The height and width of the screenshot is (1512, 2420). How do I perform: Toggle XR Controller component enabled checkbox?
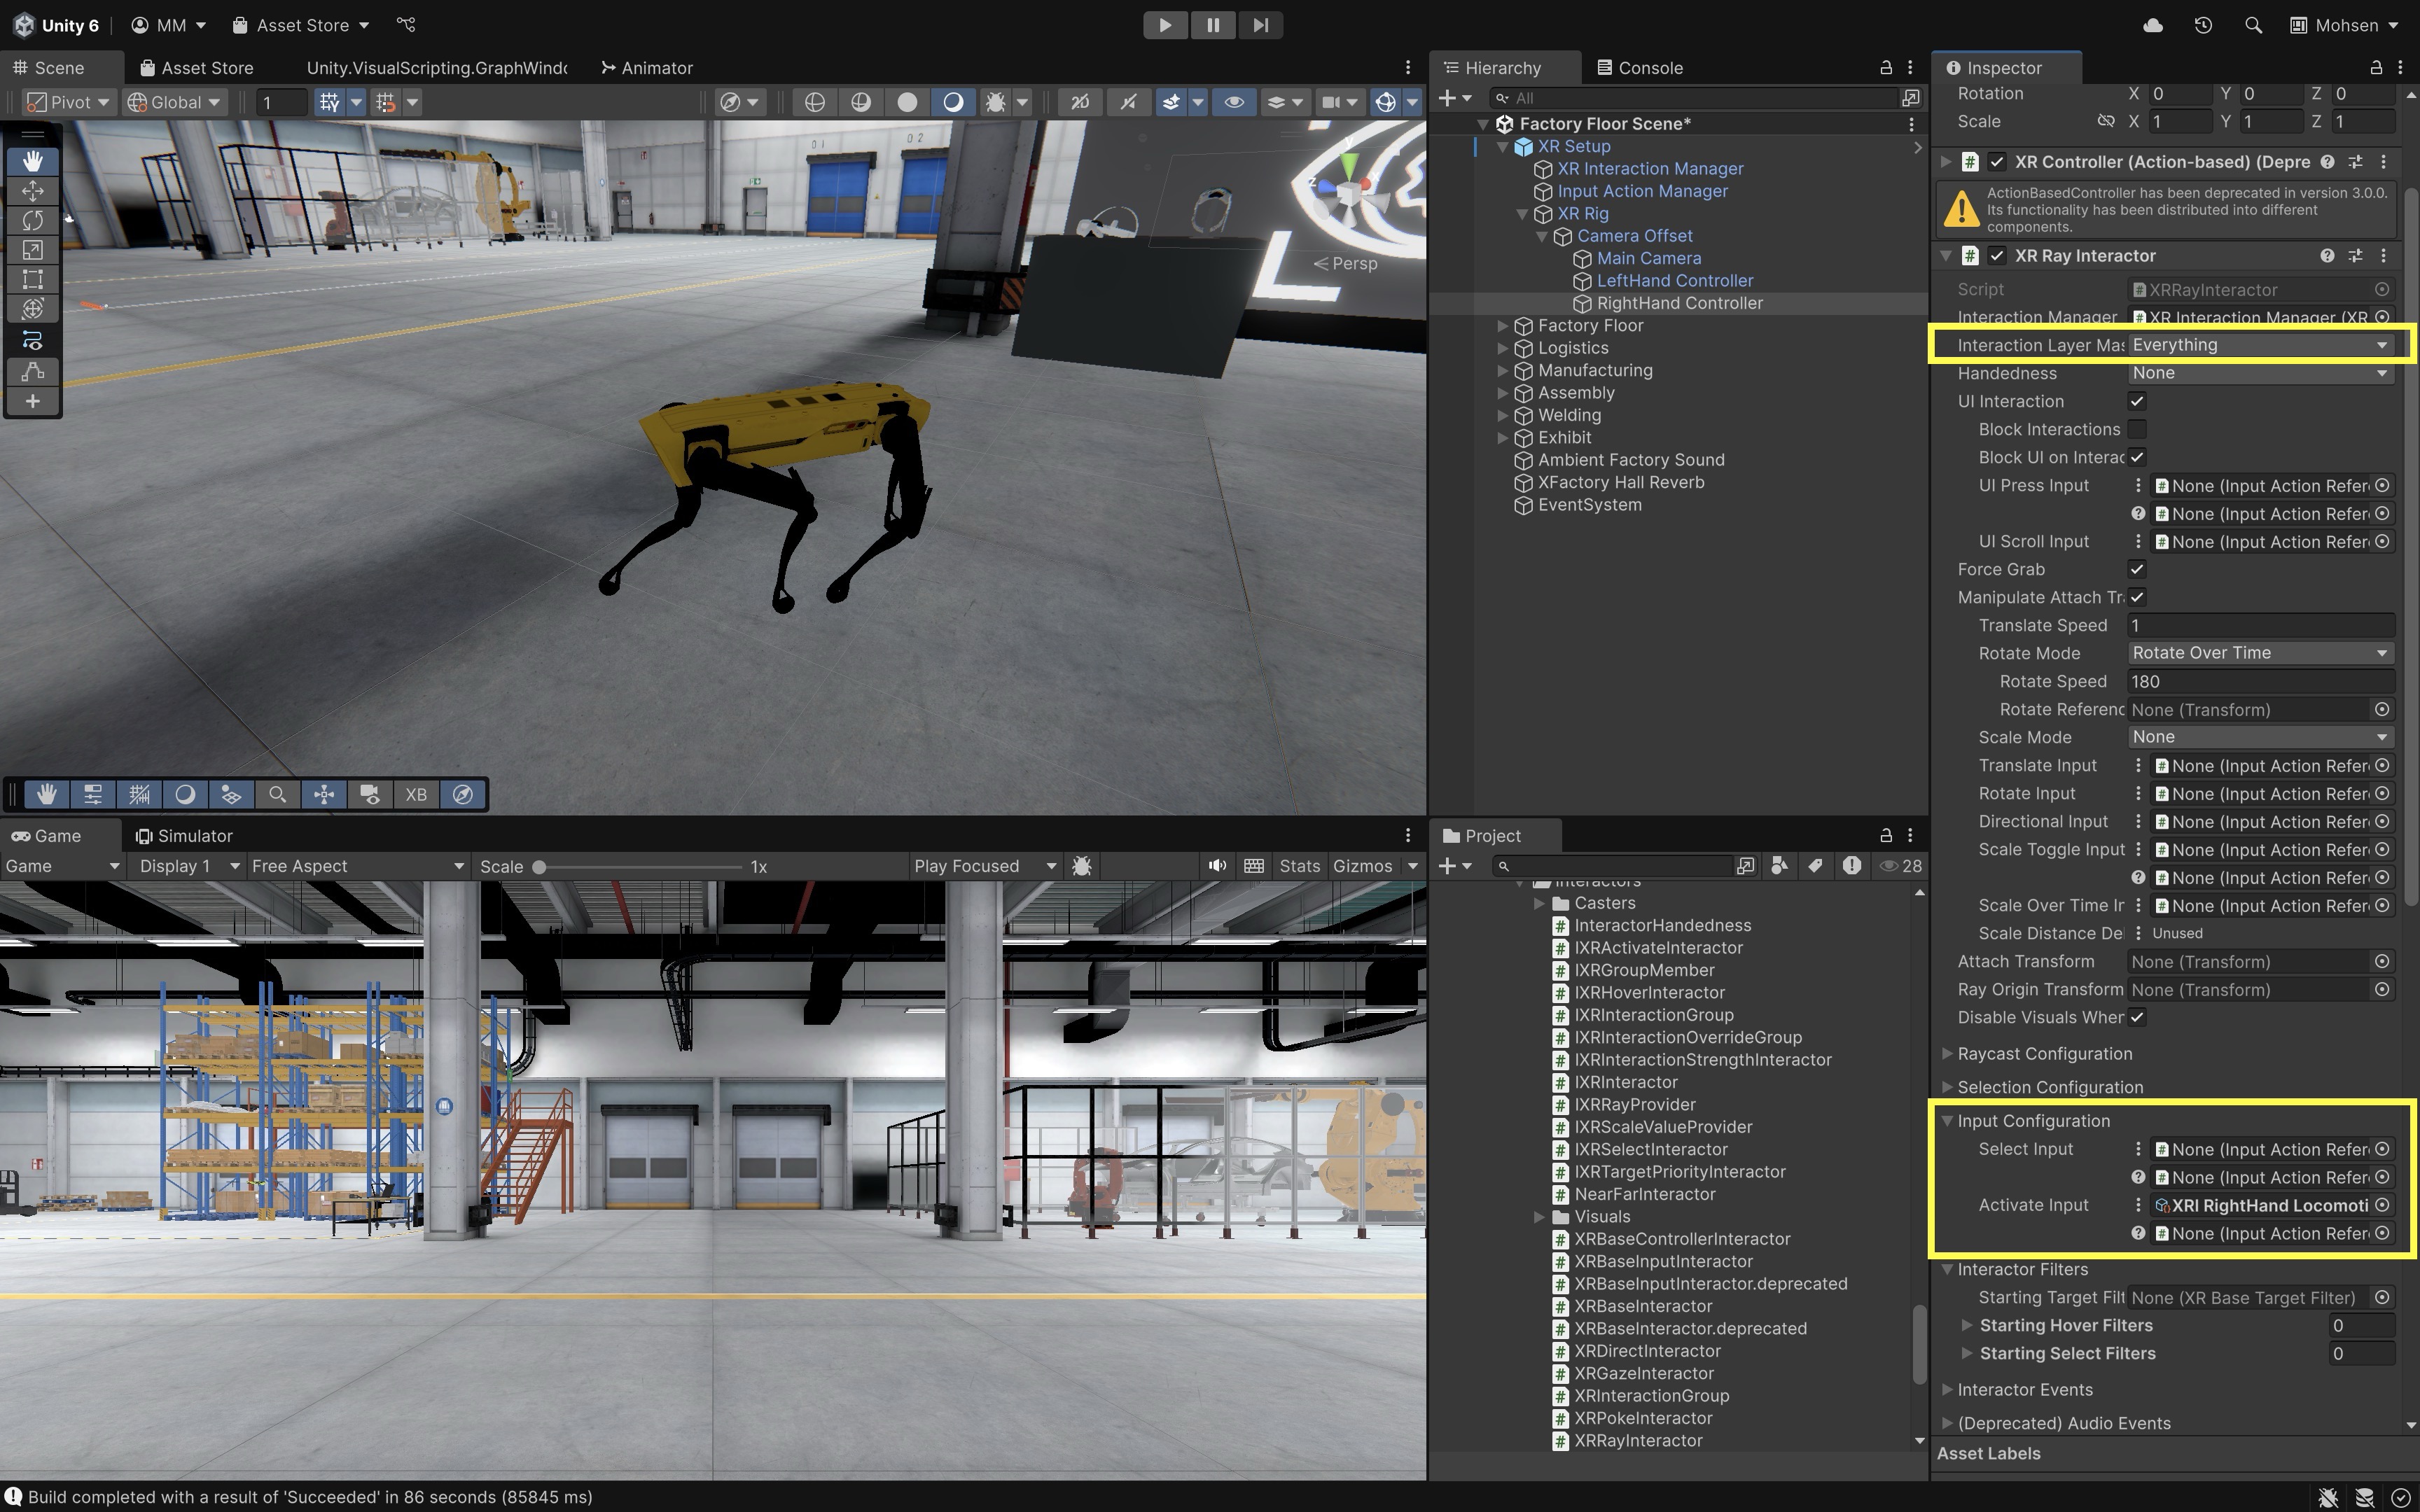1997,162
